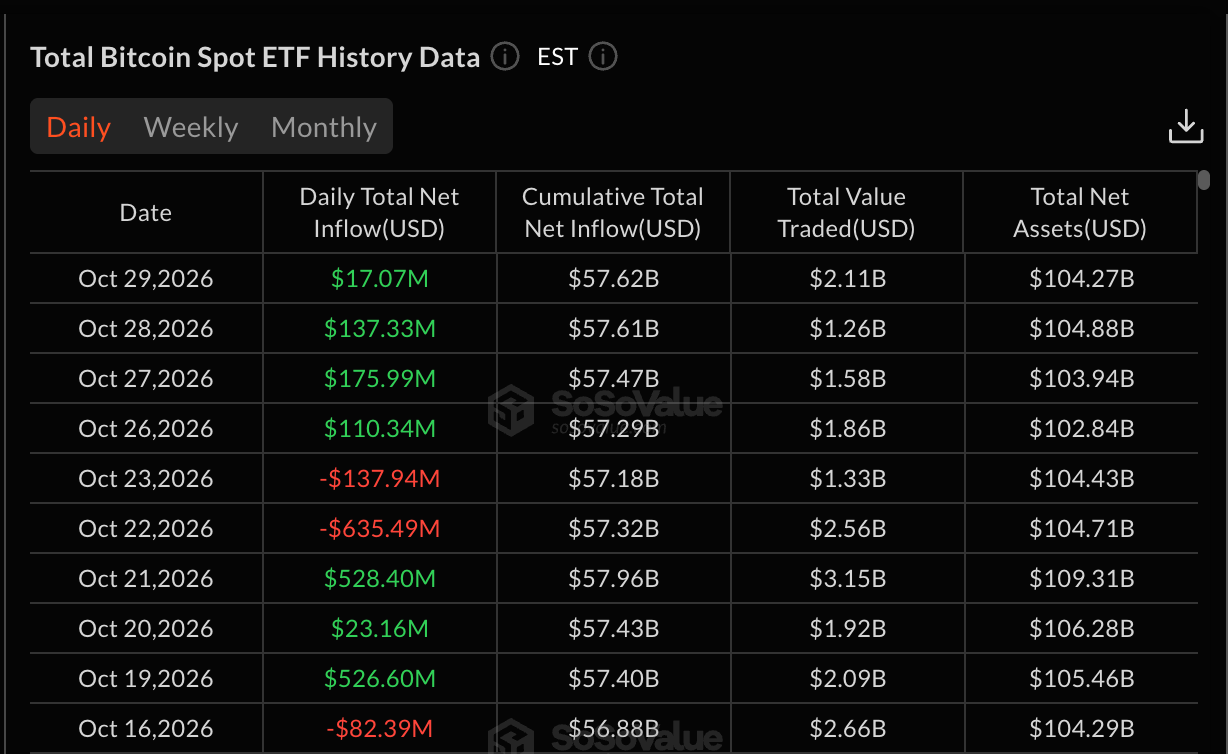The height and width of the screenshot is (754, 1228).
Task: Click the $1.33B value traded cell
Action: [x=848, y=478]
